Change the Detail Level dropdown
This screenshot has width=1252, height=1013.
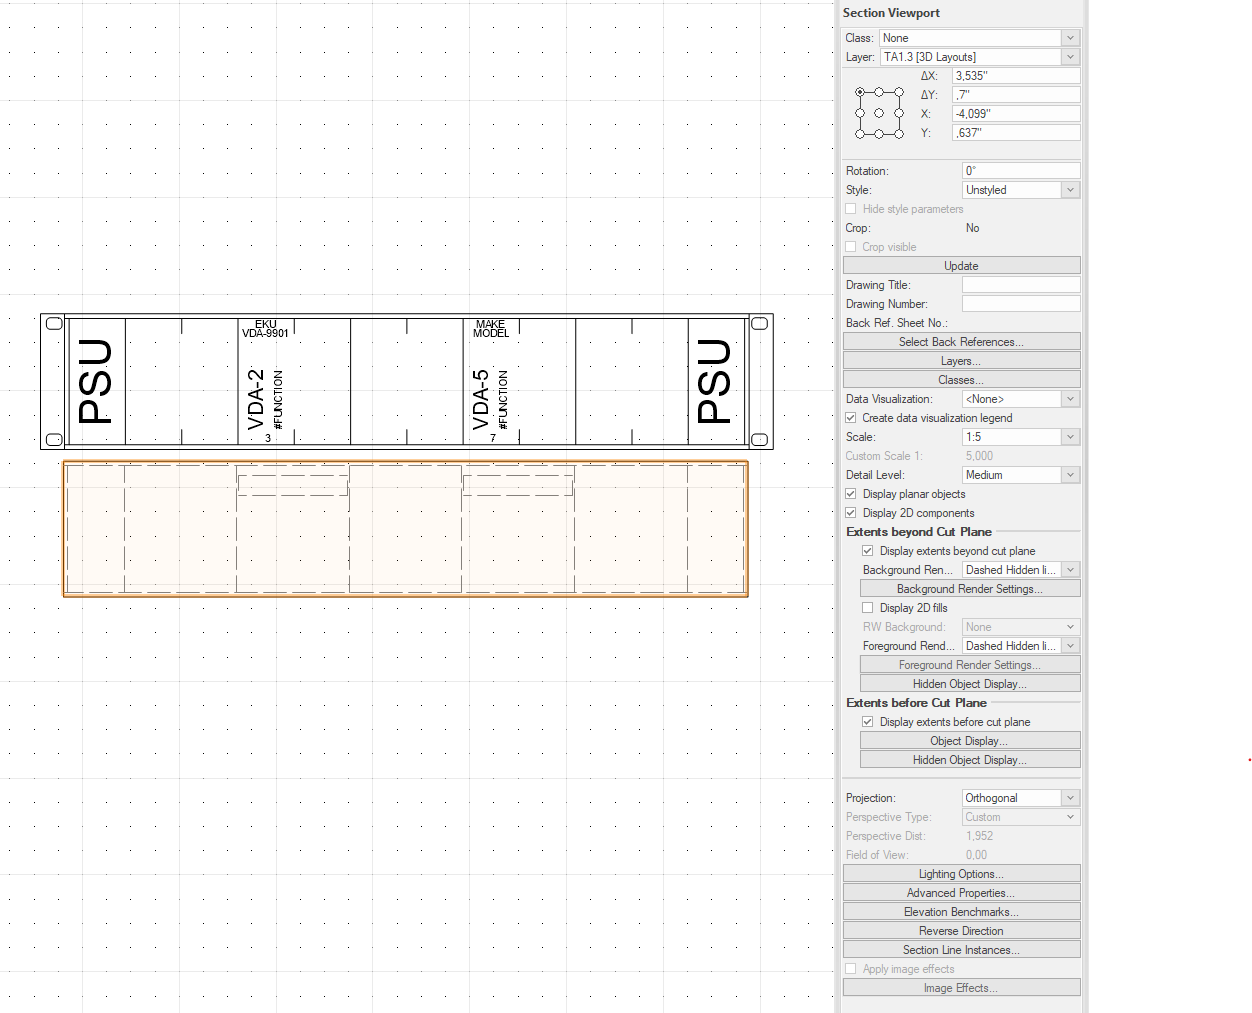click(1020, 475)
